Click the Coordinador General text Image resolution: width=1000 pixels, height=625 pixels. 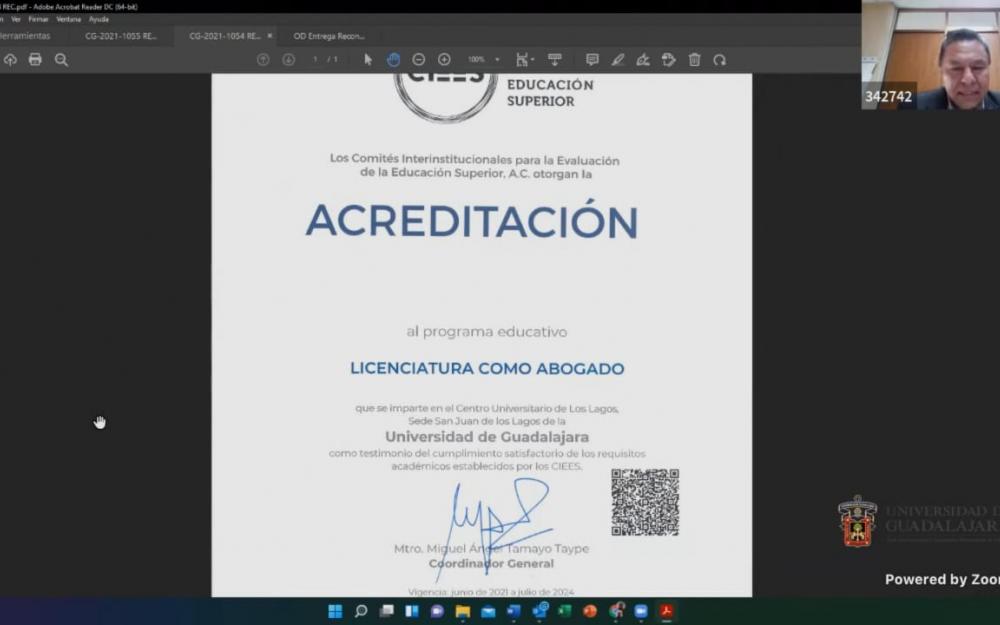[491, 564]
